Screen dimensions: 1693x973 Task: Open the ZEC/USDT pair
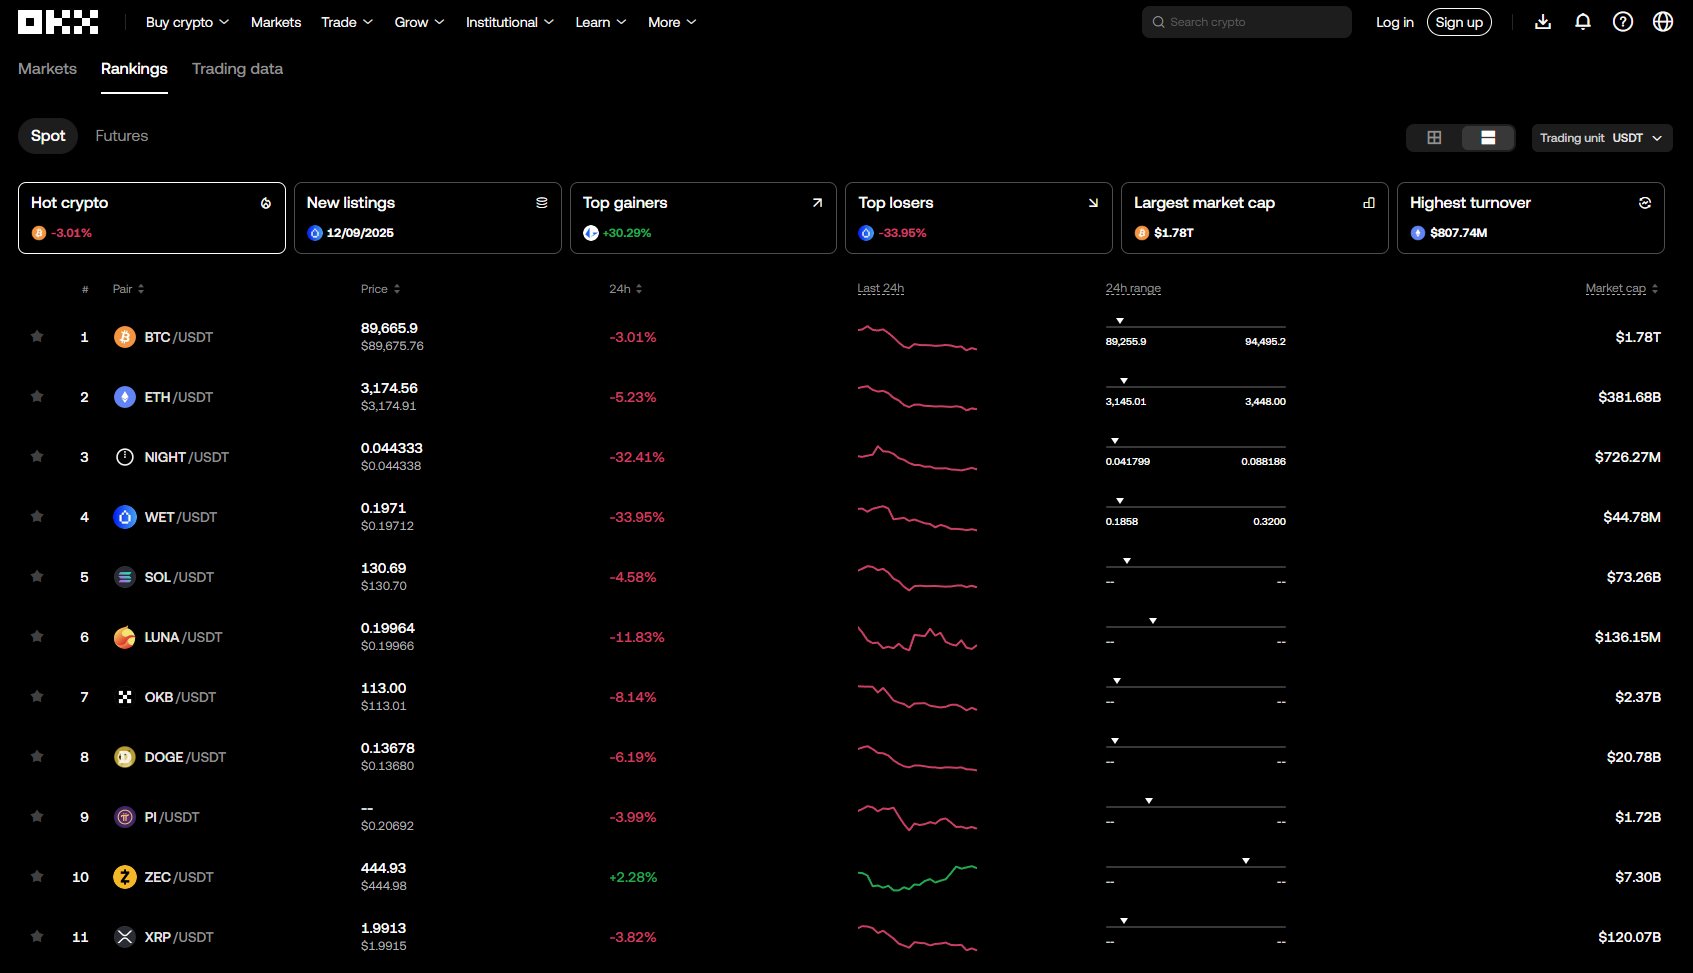pyautogui.click(x=179, y=877)
